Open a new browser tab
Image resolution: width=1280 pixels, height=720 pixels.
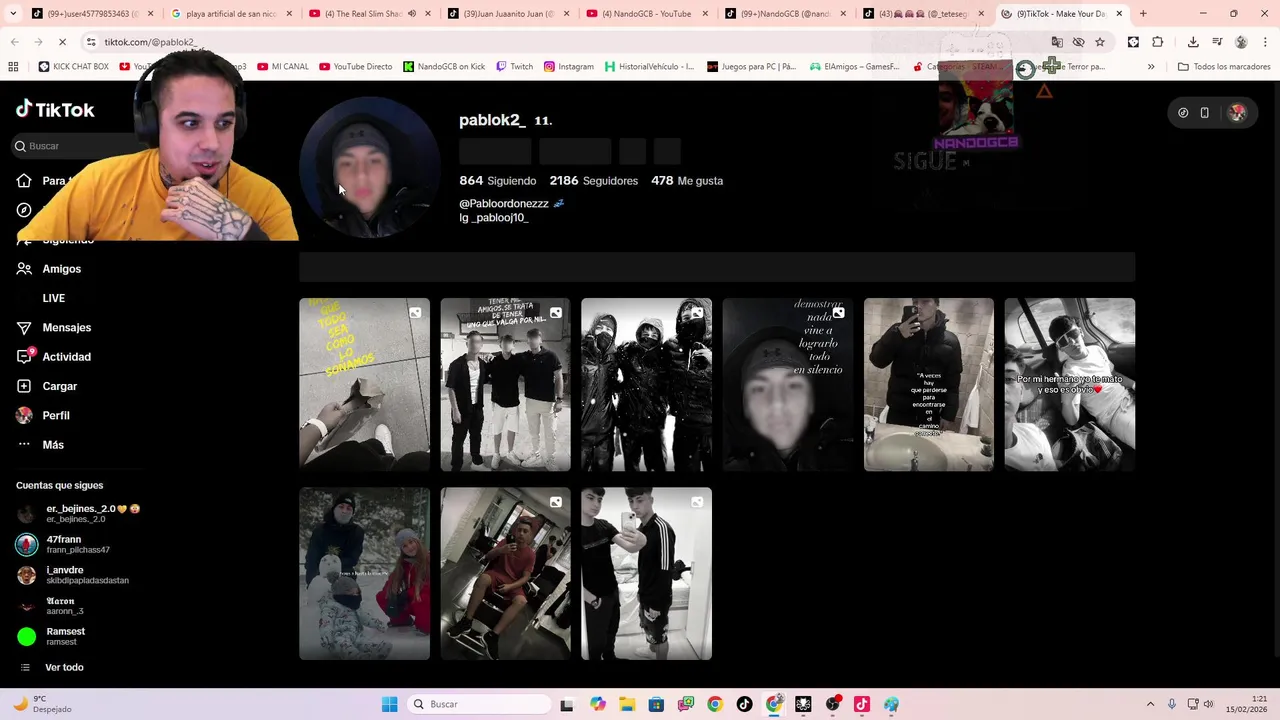click(x=1143, y=14)
